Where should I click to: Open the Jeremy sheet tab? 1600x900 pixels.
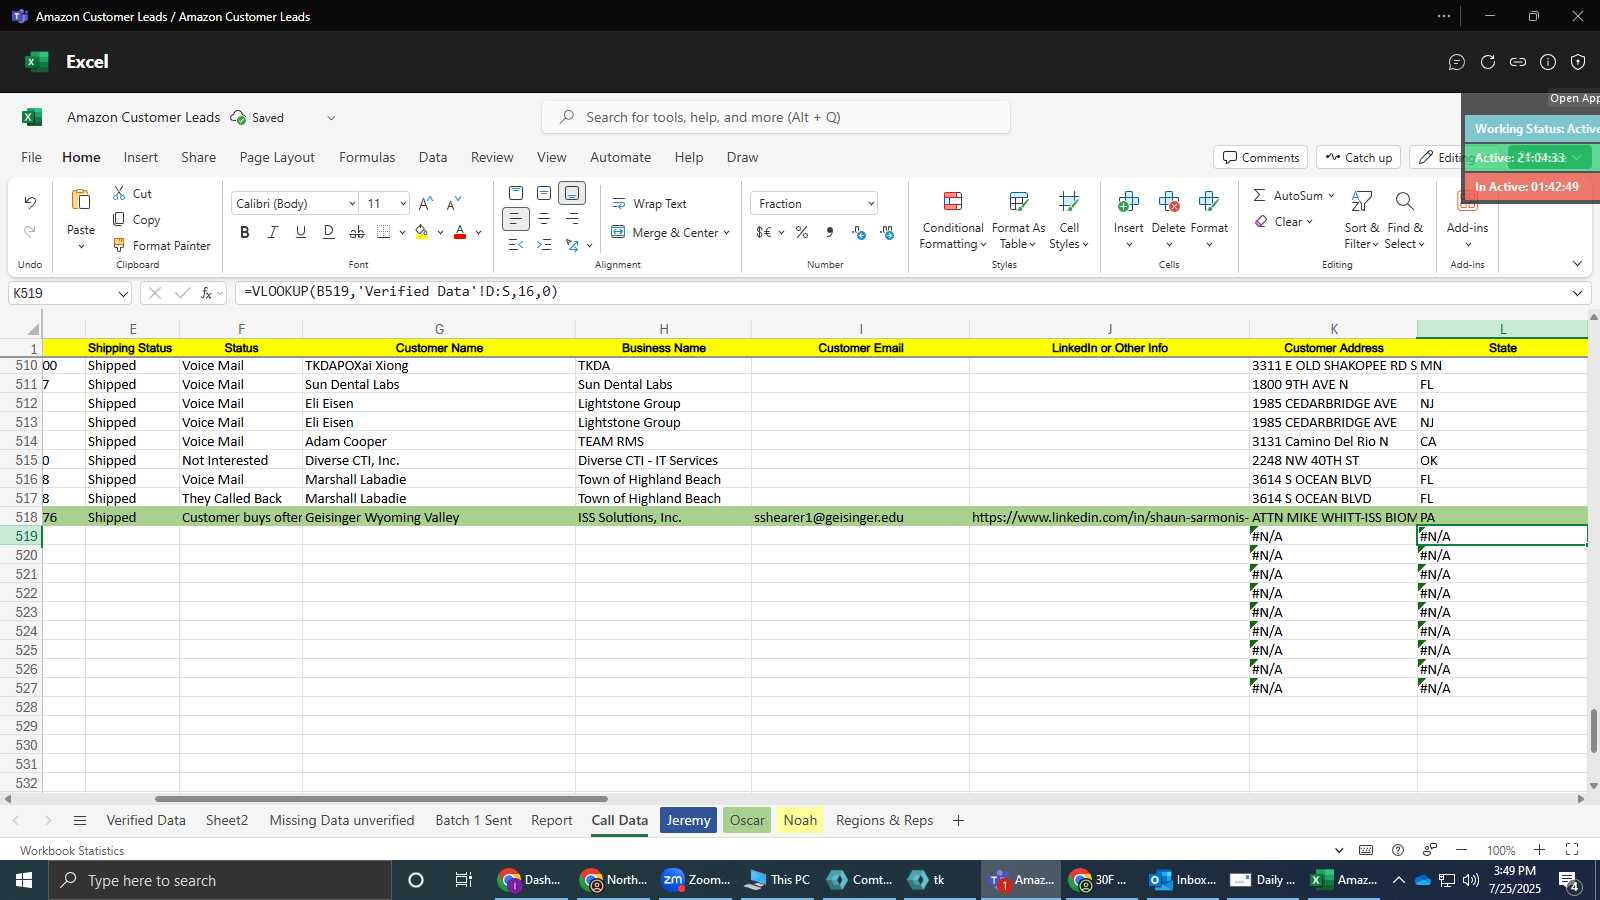[689, 820]
